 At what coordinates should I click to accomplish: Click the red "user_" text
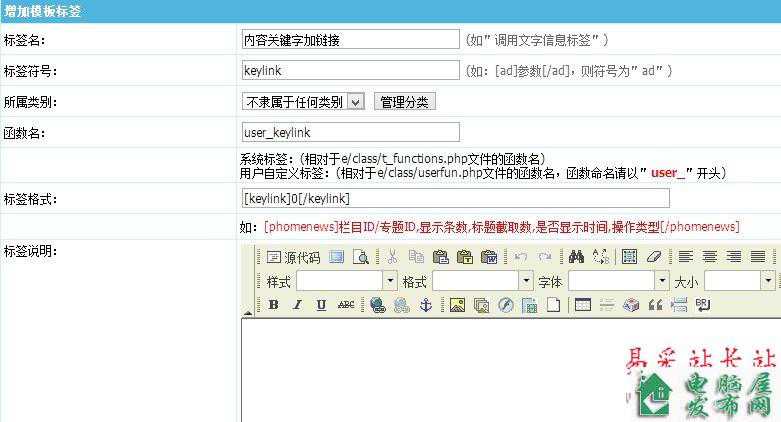[667, 173]
